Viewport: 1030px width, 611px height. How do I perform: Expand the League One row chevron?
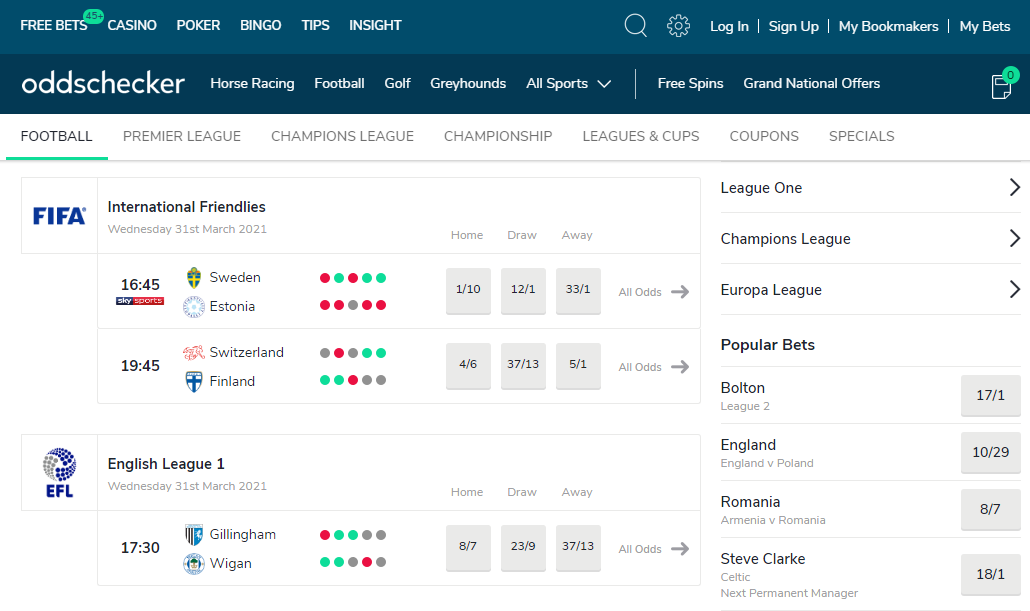[x=1014, y=188]
